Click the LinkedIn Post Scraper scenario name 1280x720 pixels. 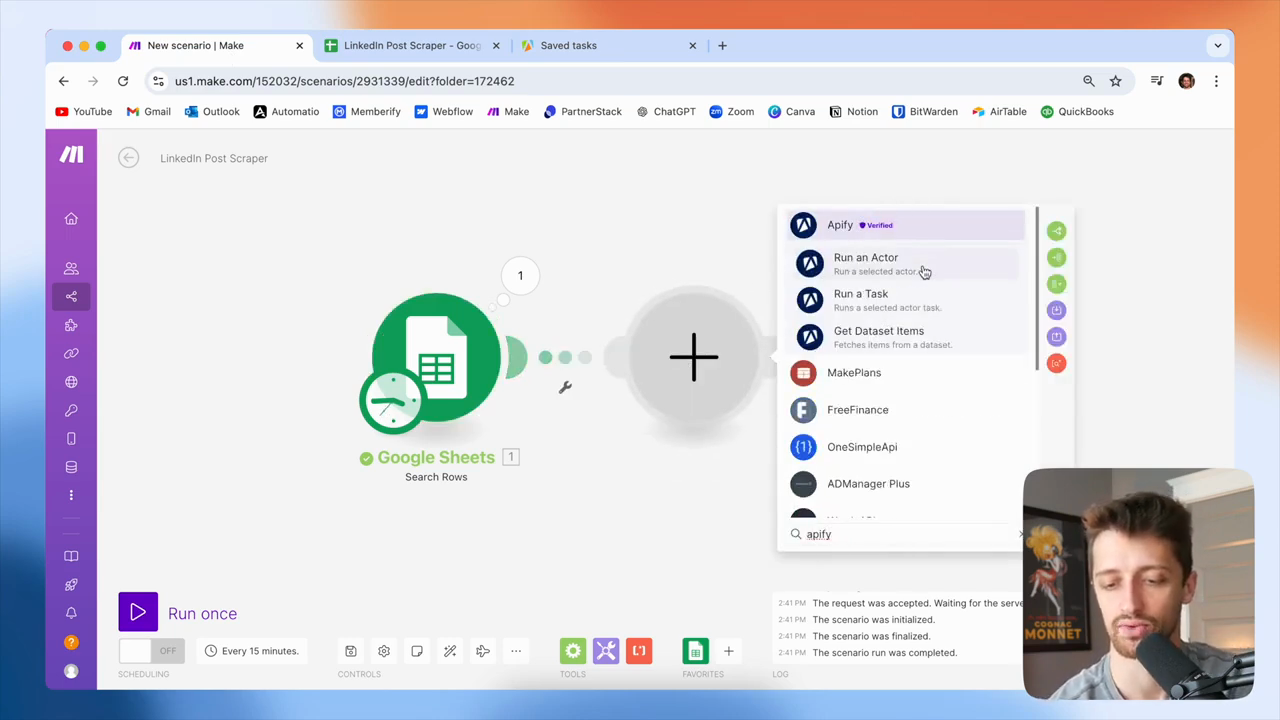click(214, 158)
